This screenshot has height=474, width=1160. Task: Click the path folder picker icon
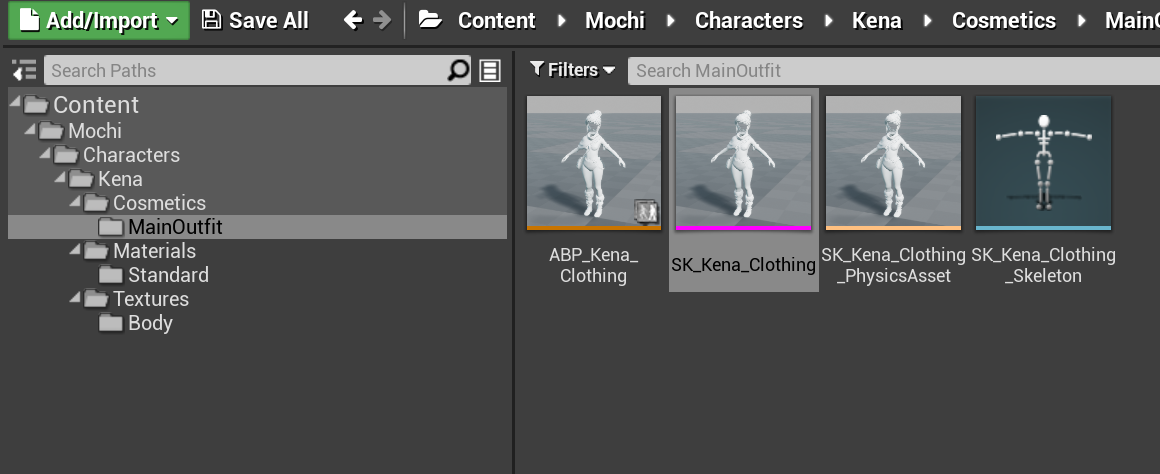[430, 20]
